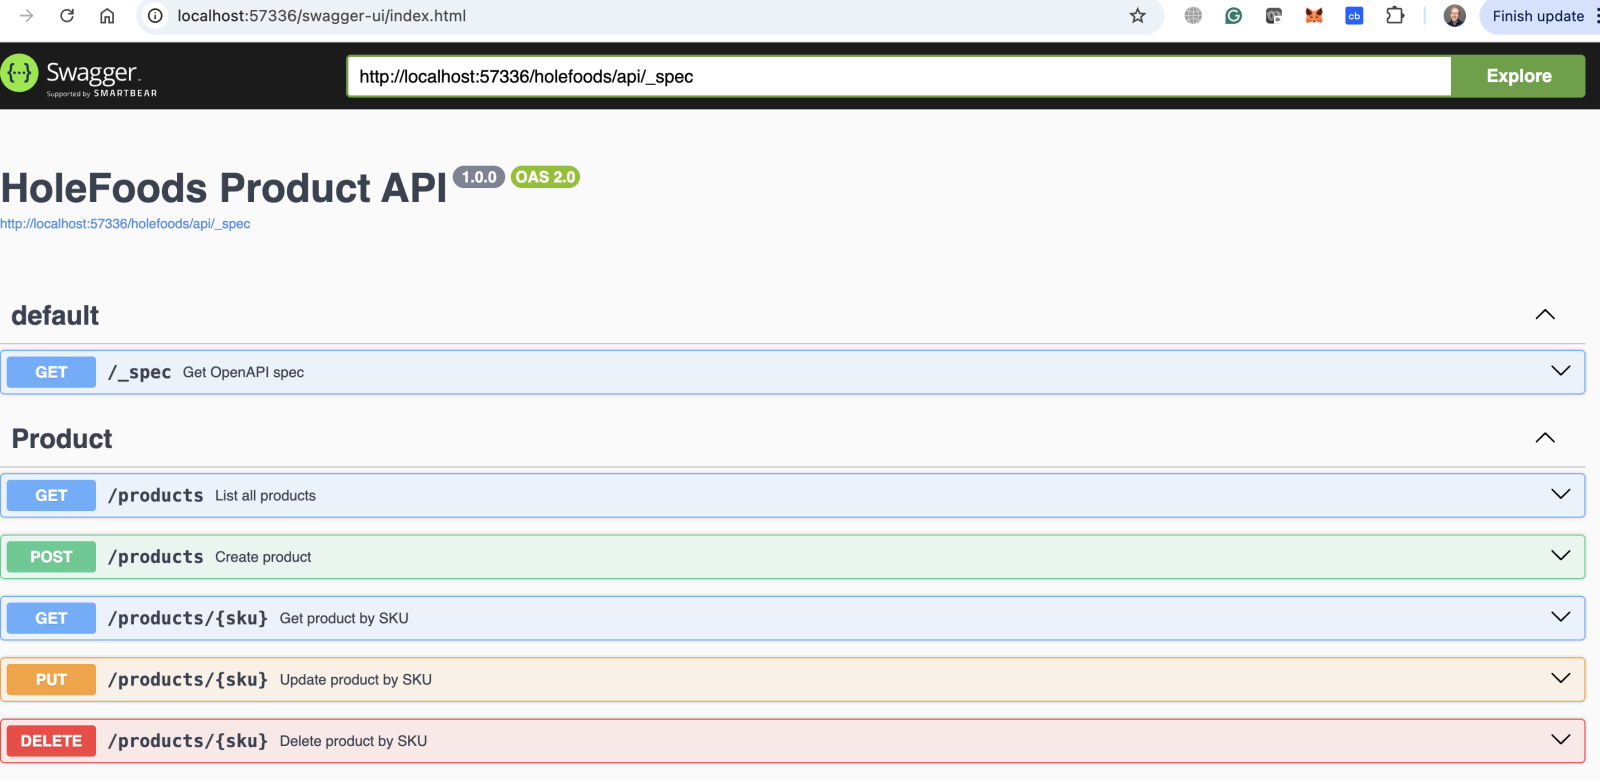The width and height of the screenshot is (1600, 780).
Task: Go to the browser home page icon
Action: click(107, 16)
